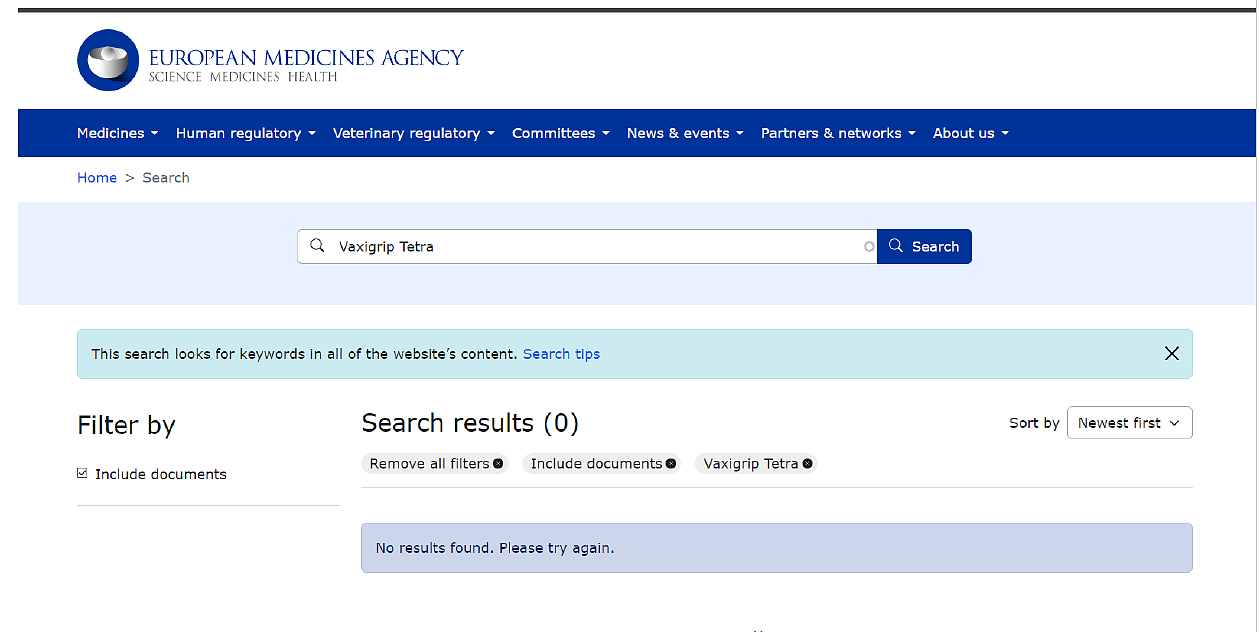Go to Home via the breadcrumb link

(97, 178)
